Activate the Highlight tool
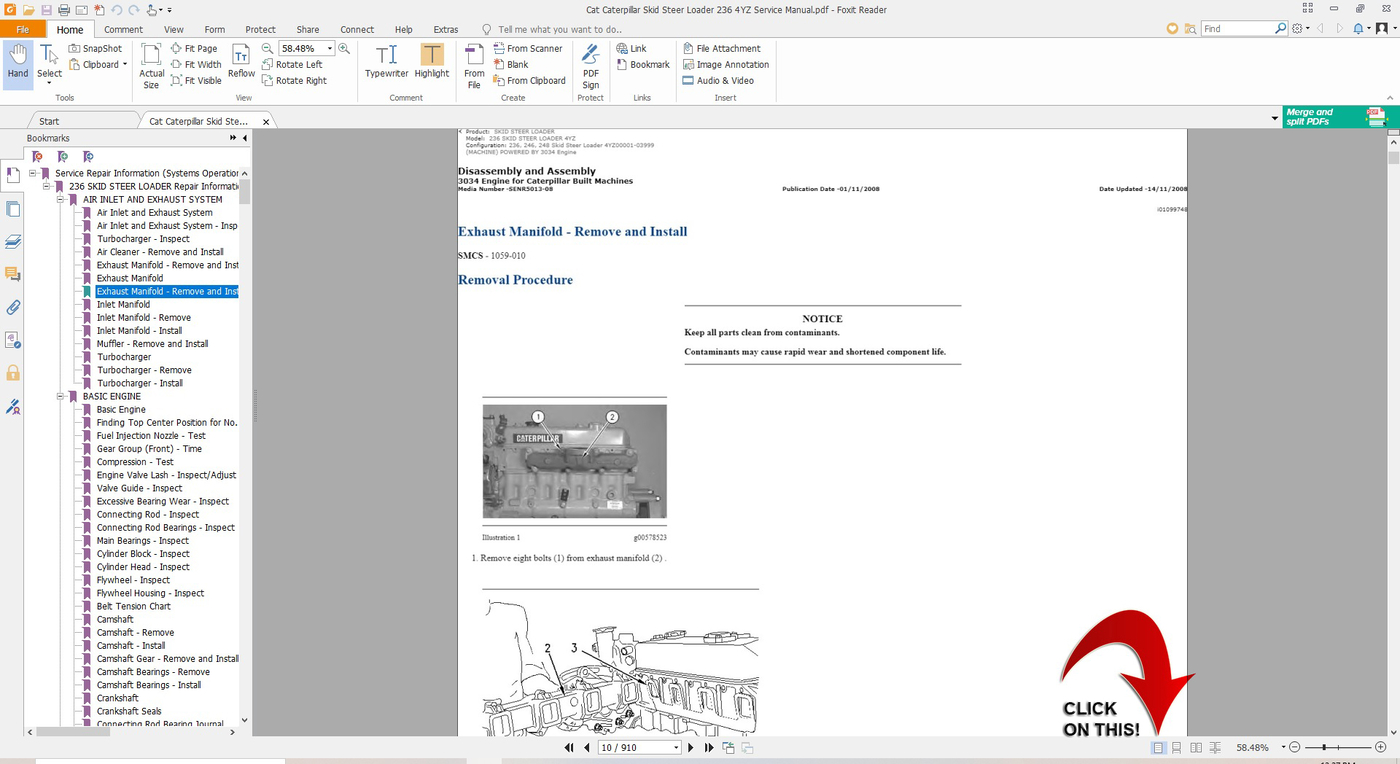Image resolution: width=1400 pixels, height=764 pixels. coord(431,63)
